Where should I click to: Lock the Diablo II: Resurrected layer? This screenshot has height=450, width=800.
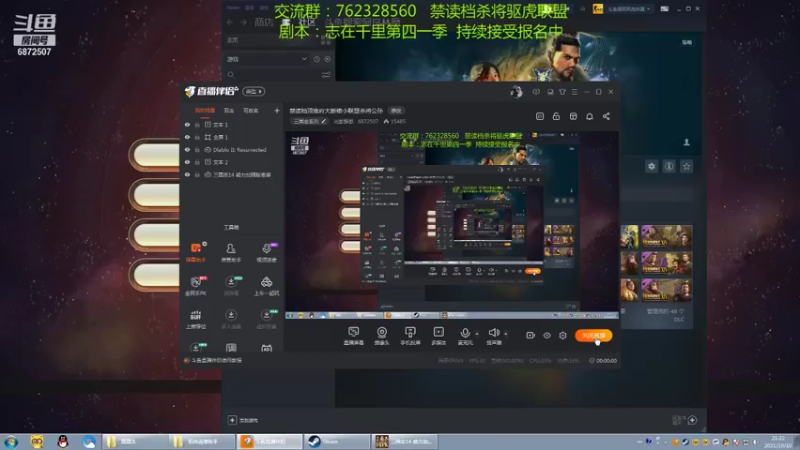coord(197,150)
